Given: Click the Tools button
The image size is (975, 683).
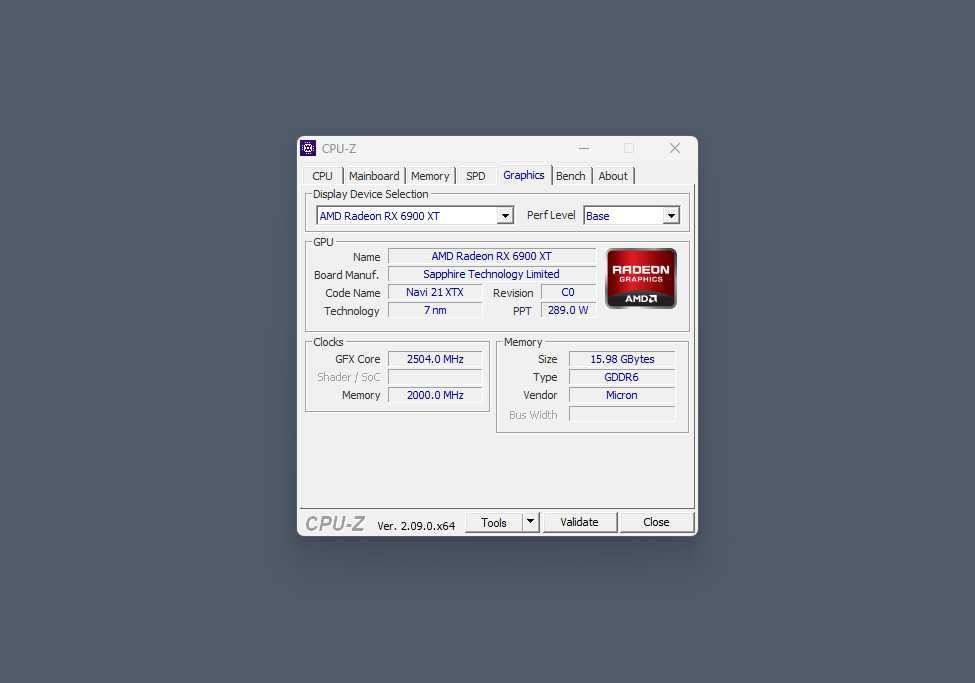Looking at the screenshot, I should pyautogui.click(x=494, y=523).
